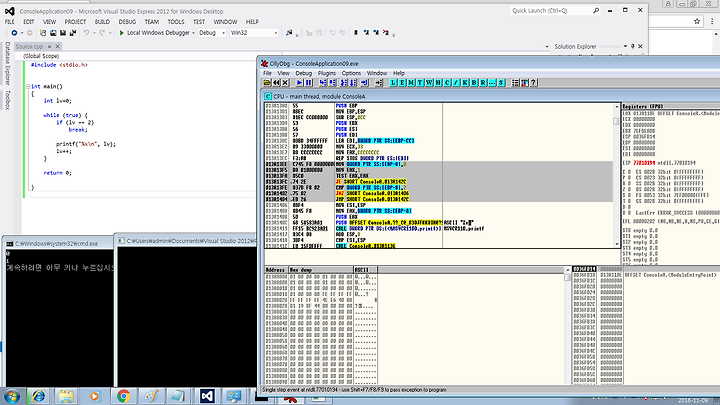Open Internet Explorer from the taskbar
This screenshot has height=405, width=720.
pos(39,396)
